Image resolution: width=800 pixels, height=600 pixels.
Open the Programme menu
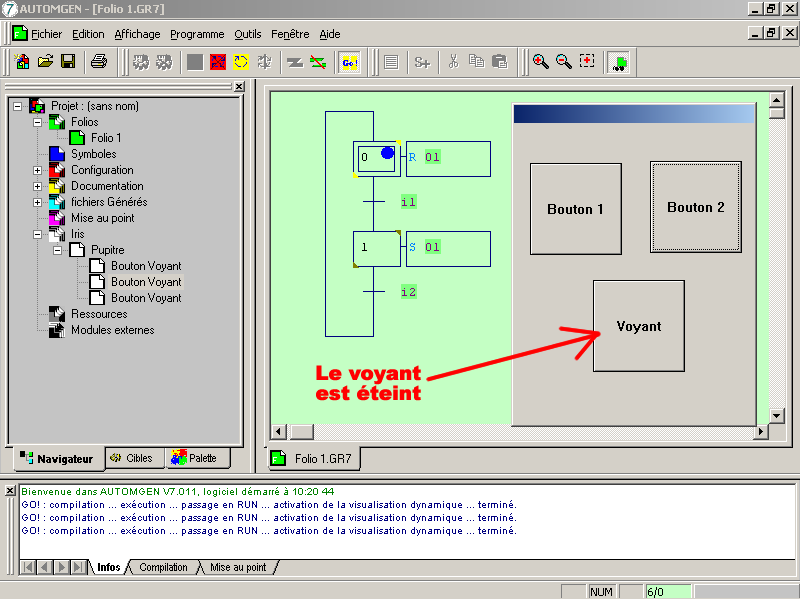pos(197,34)
